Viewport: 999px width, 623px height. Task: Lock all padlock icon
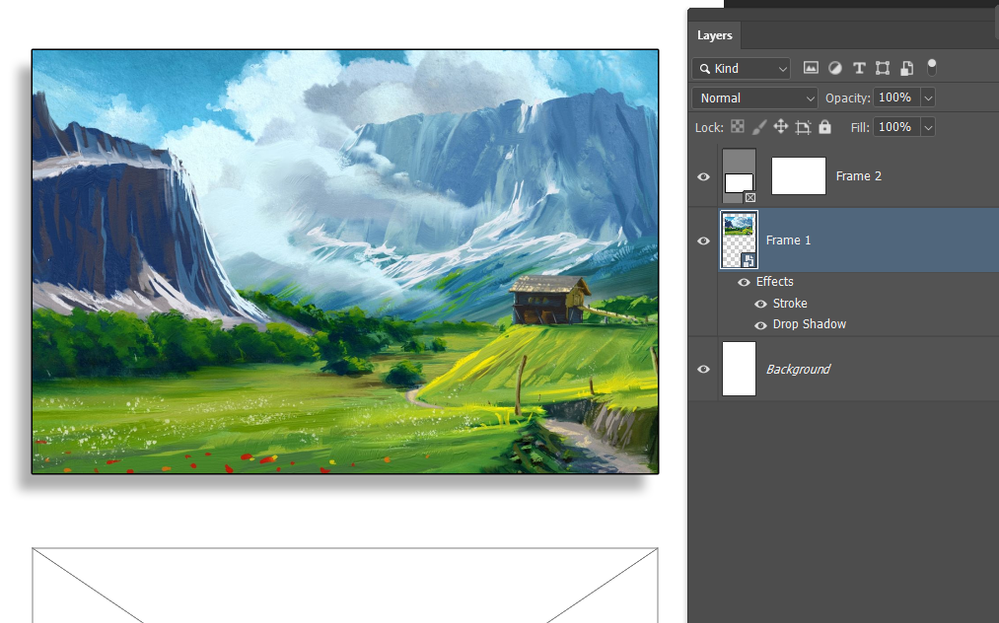click(x=825, y=127)
